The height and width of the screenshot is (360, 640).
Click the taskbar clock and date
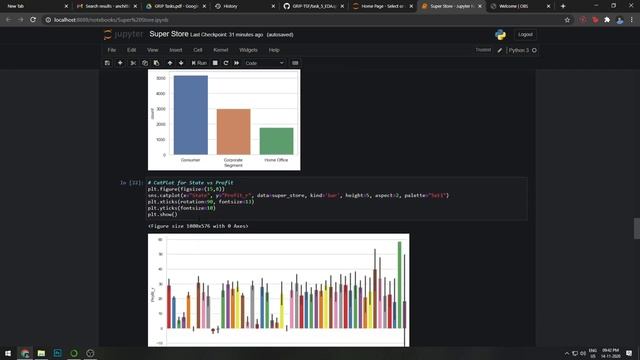(x=610, y=353)
